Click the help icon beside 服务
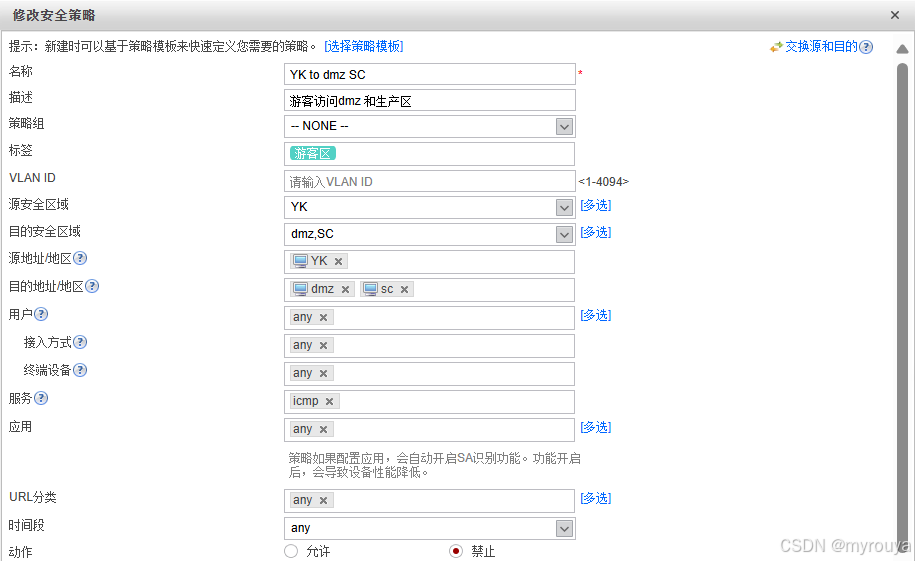Viewport: 915px width, 561px height. (x=41, y=398)
